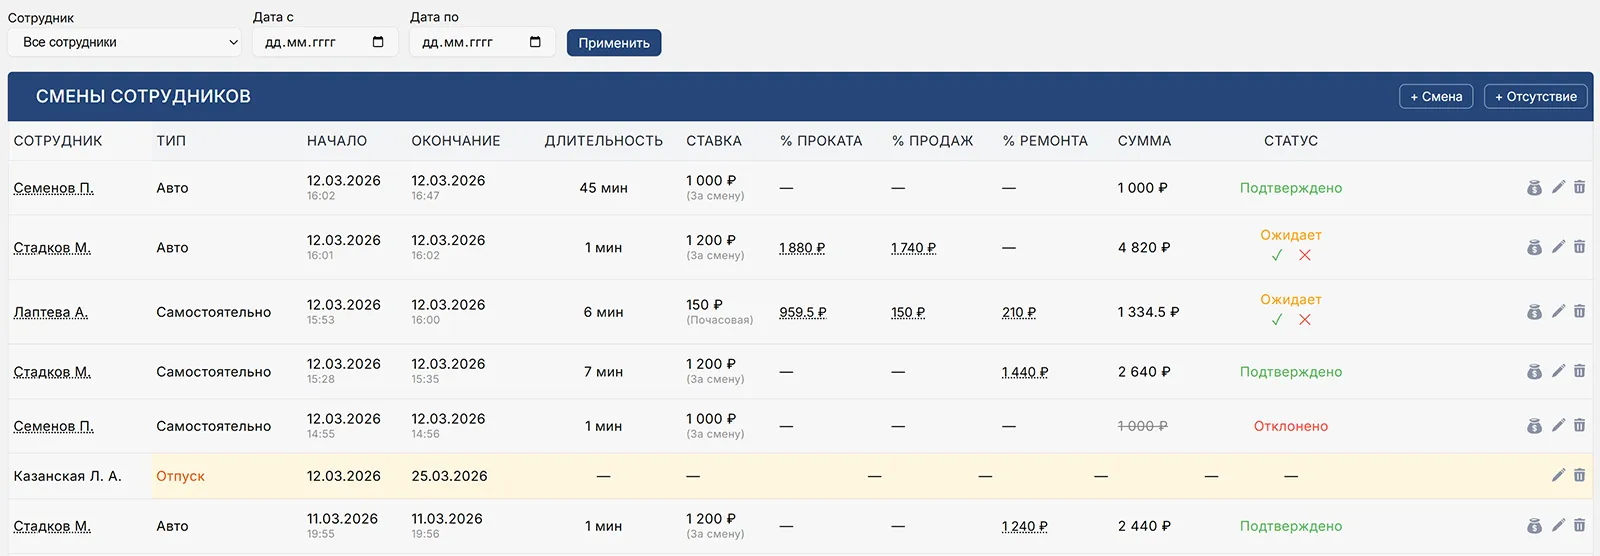1600x556 pixels.
Task: Open Стадков М. link in 15:28 row
Action: pos(52,372)
